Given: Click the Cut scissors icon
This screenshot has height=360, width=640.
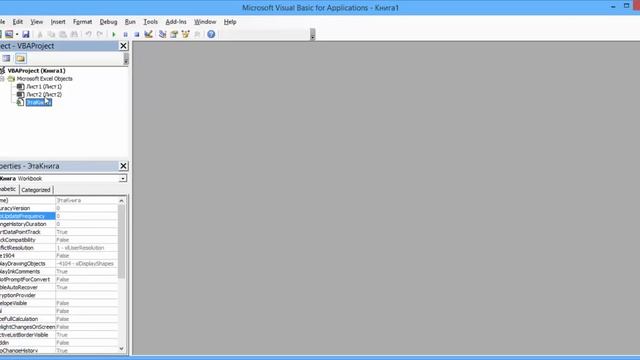Looking at the screenshot, I should tap(40, 34).
